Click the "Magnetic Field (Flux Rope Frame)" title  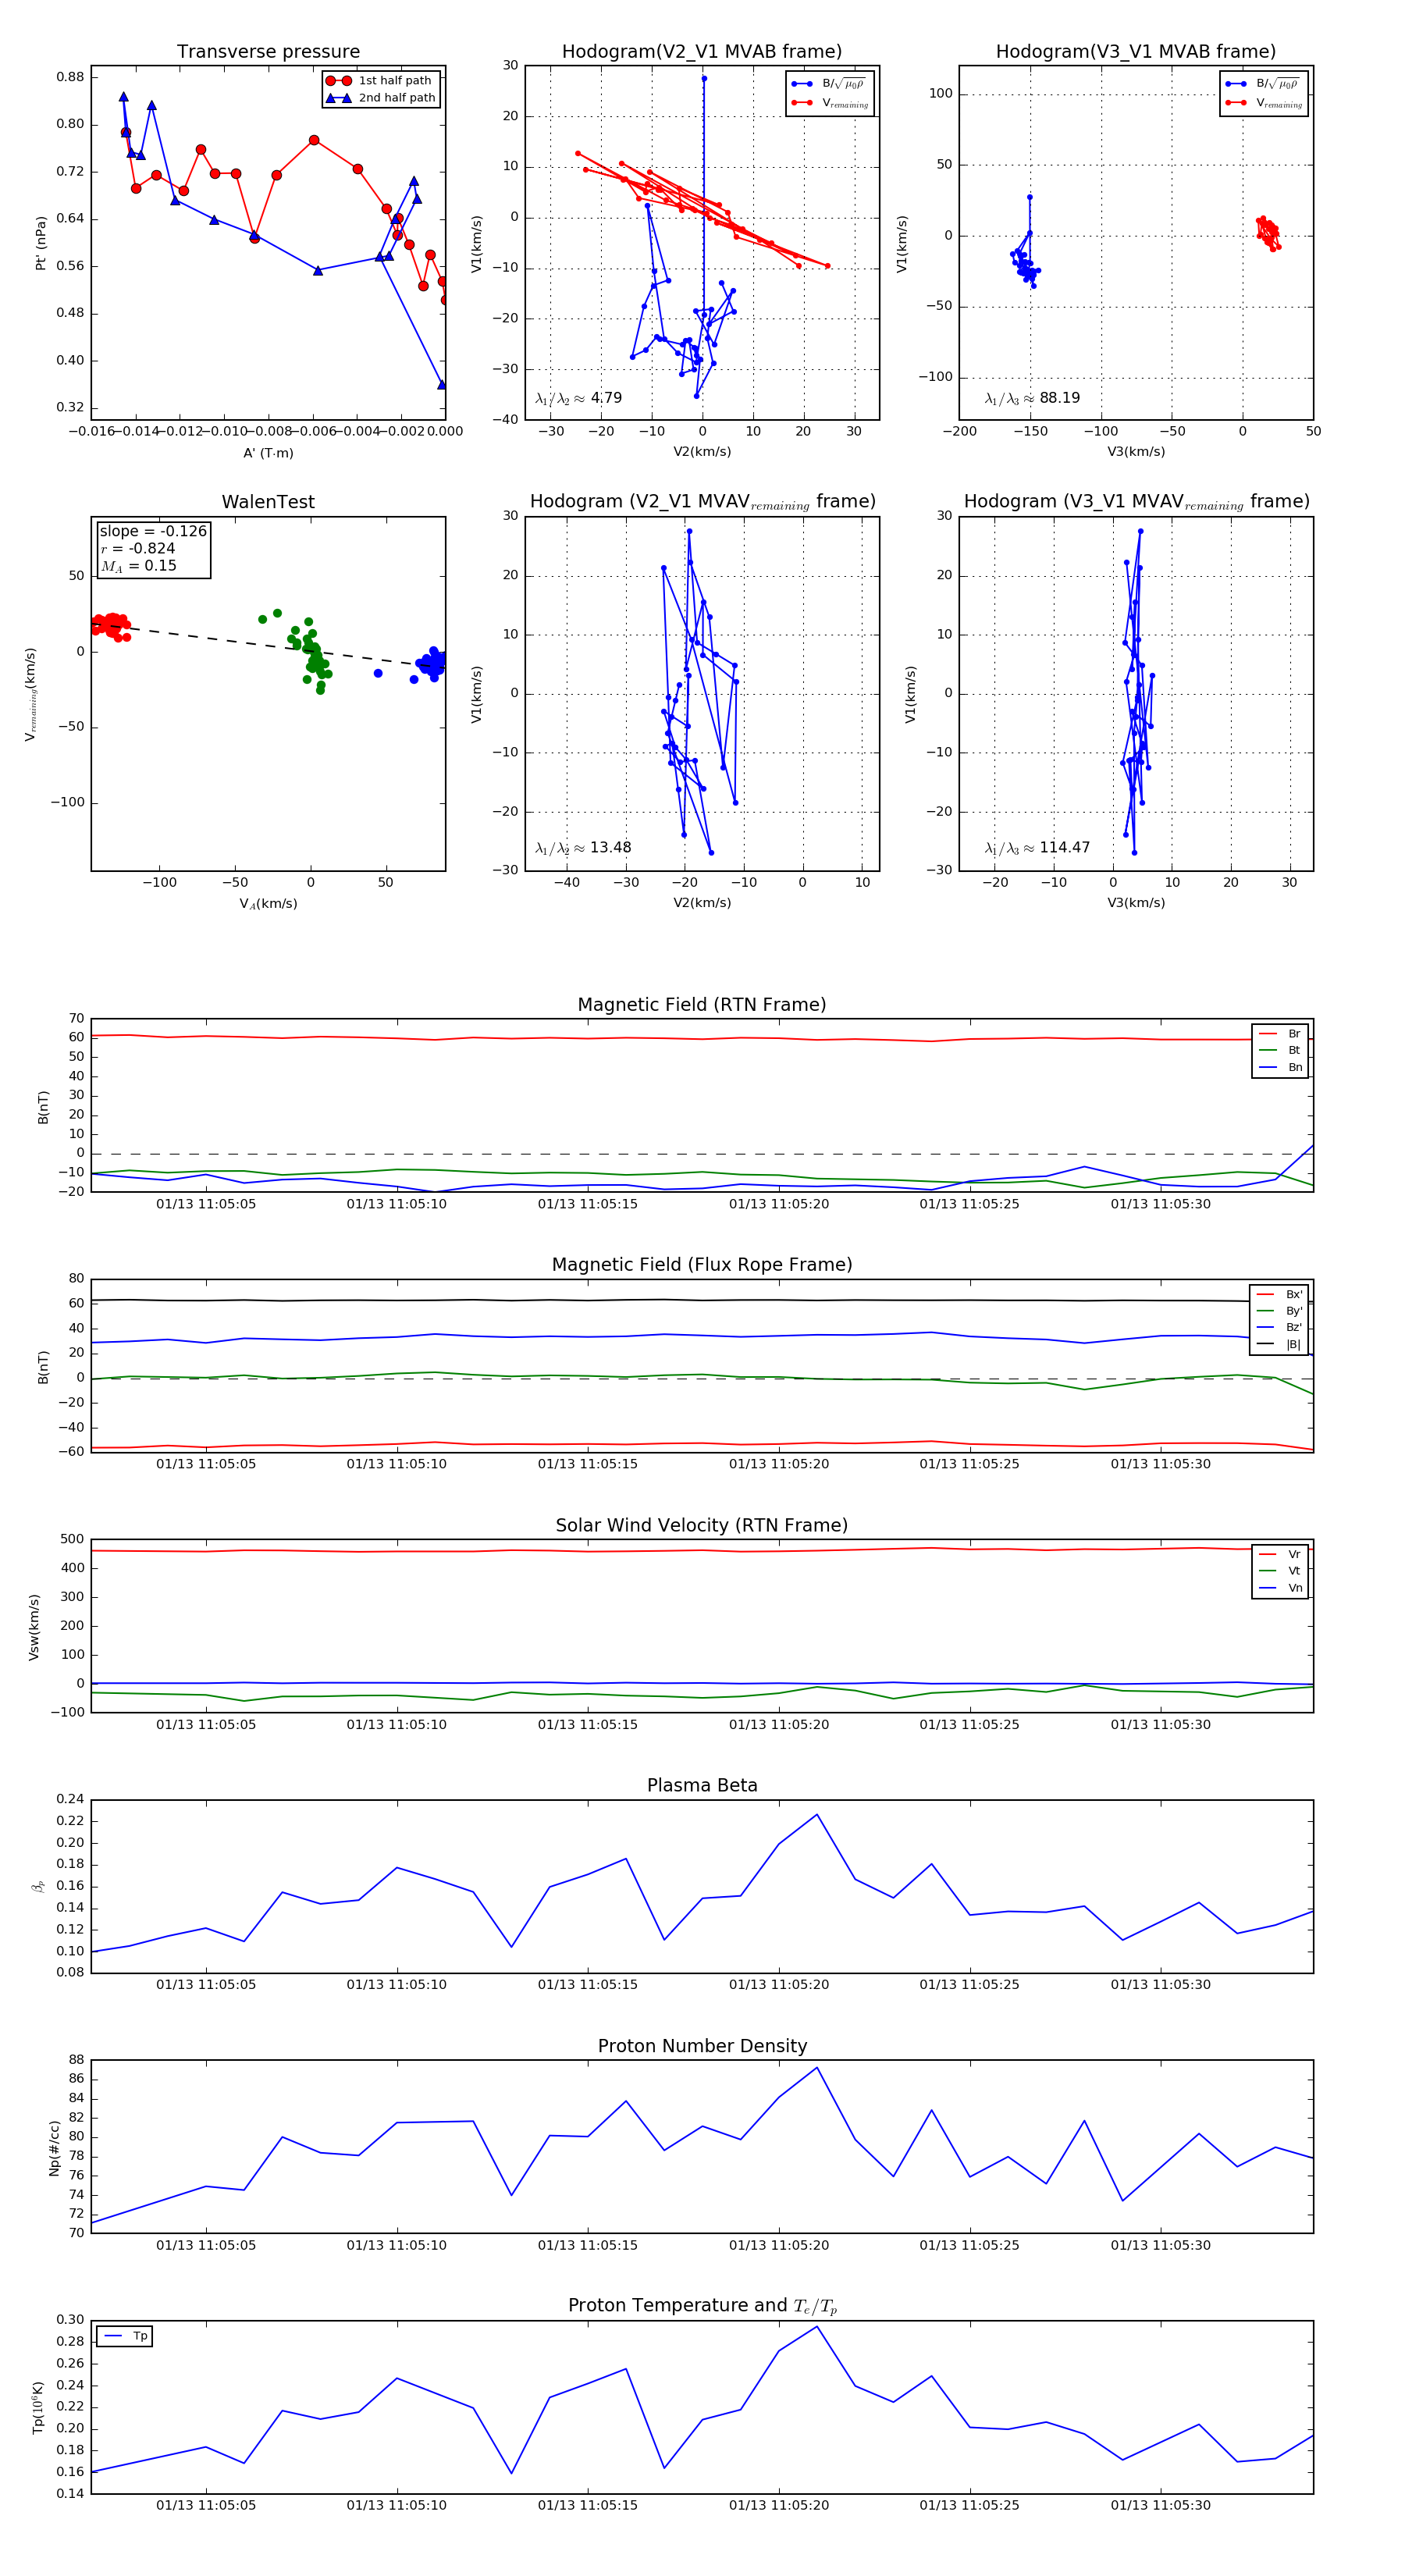coord(702,1265)
